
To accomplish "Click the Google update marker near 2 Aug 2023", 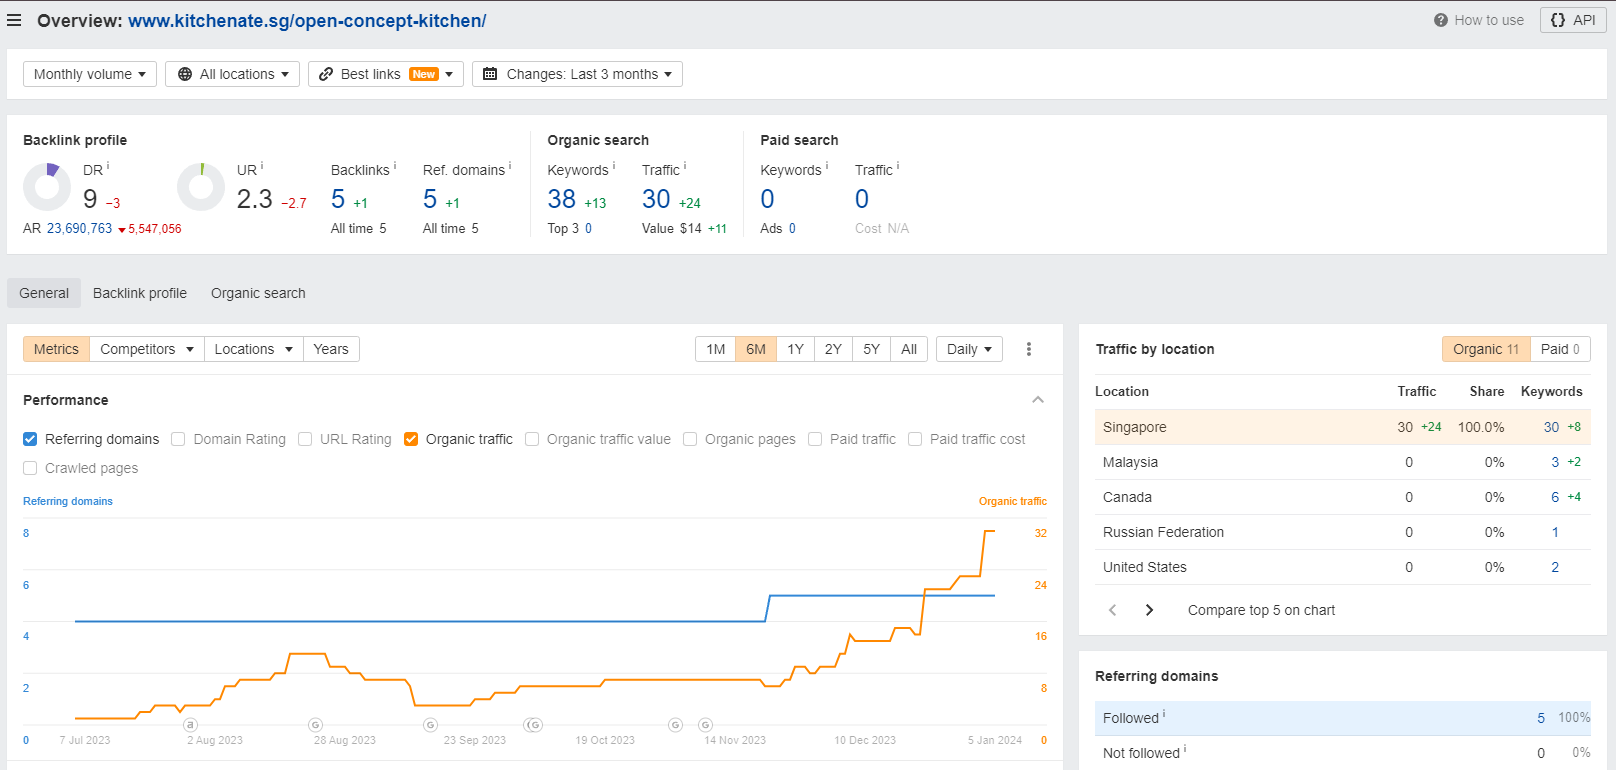I will click(x=191, y=725).
